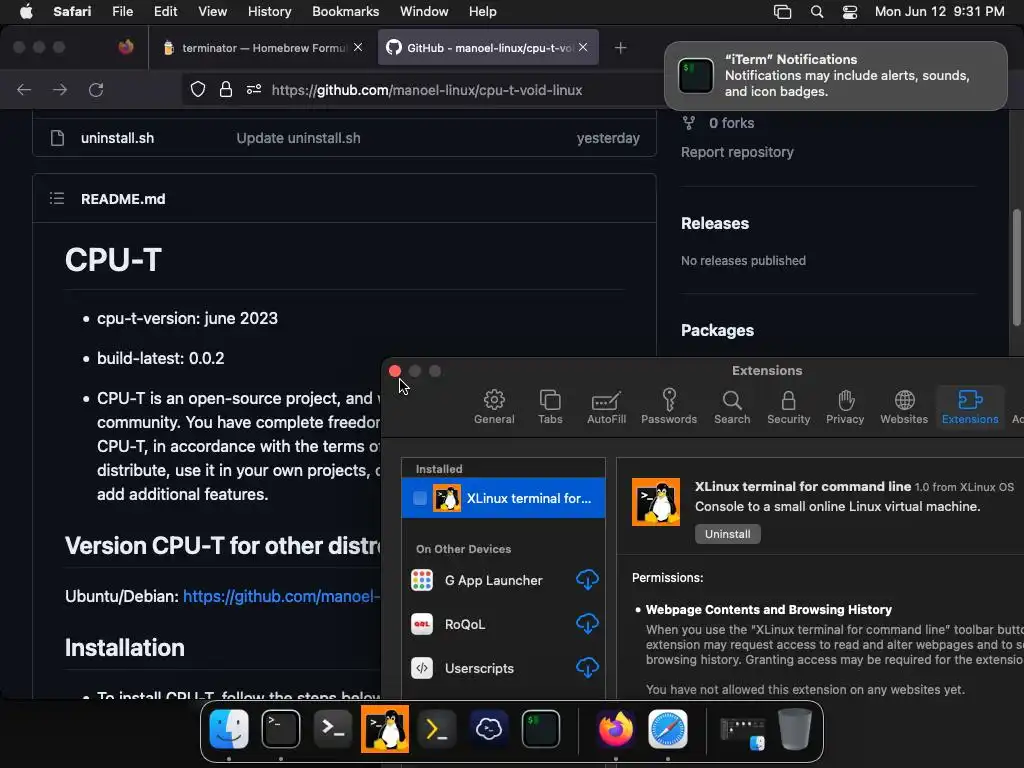Open the AutoFill preferences pane
The width and height of the screenshot is (1024, 768).
pos(606,407)
